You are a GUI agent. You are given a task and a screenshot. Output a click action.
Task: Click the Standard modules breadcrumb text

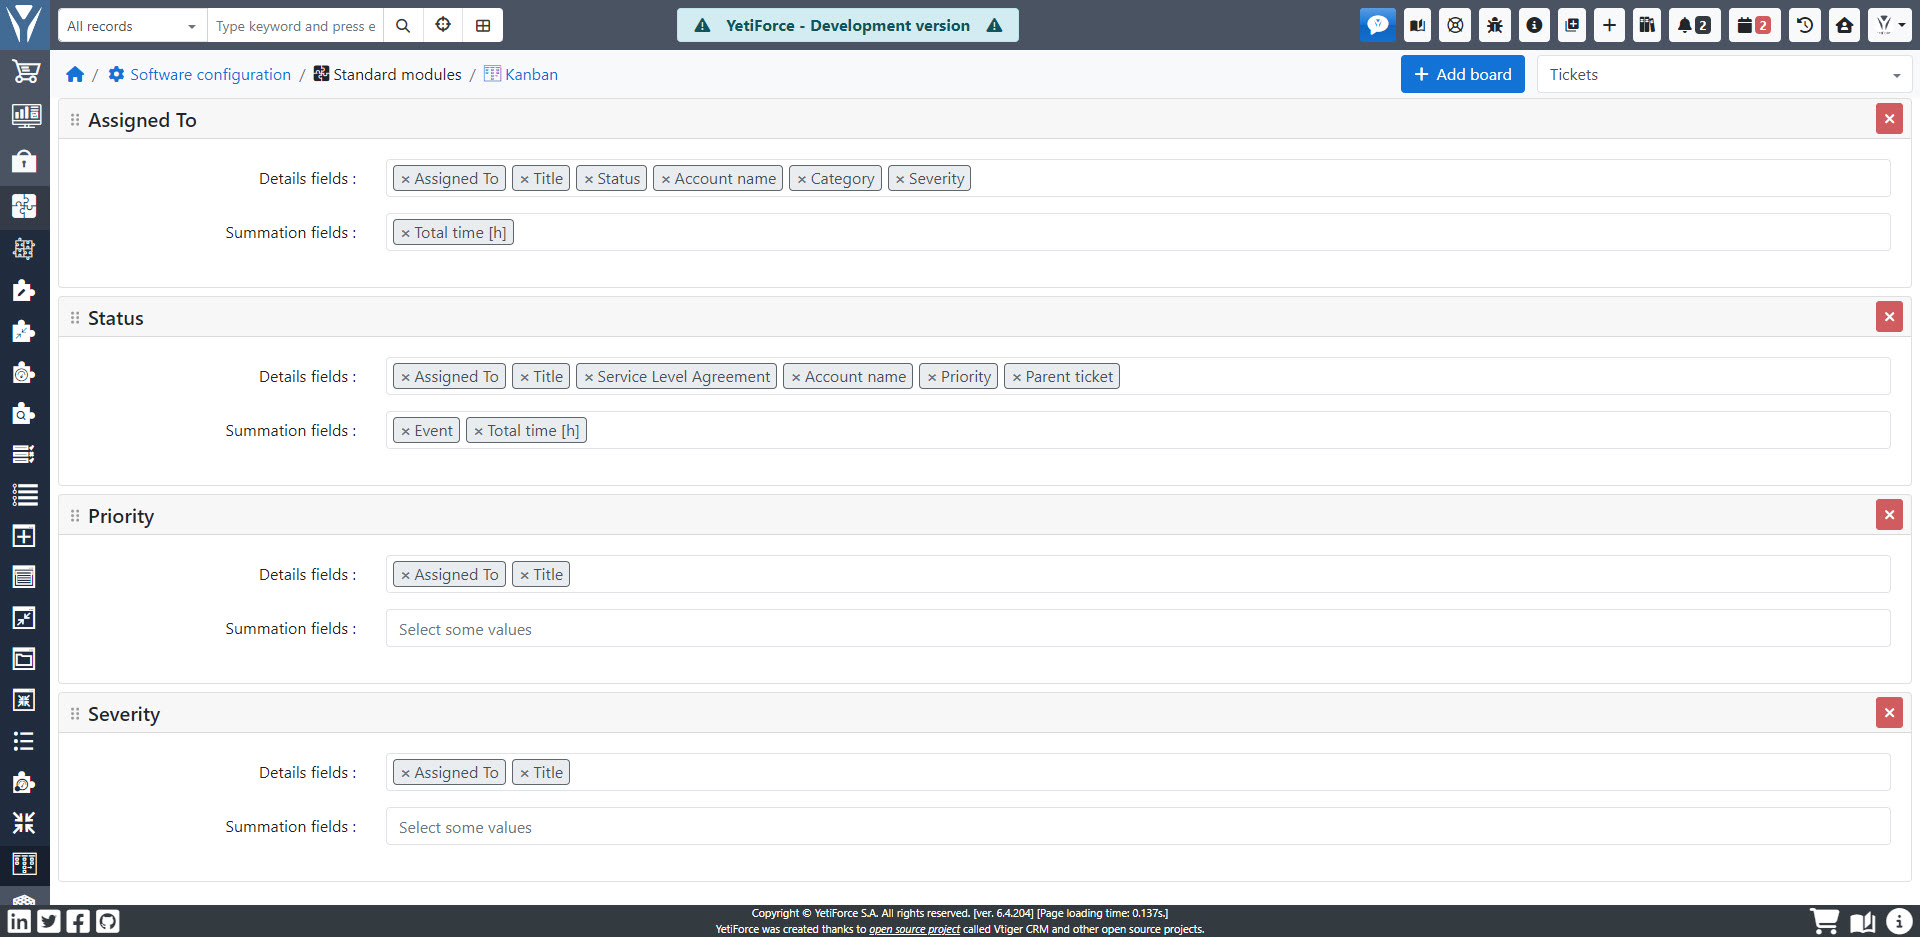click(x=397, y=74)
